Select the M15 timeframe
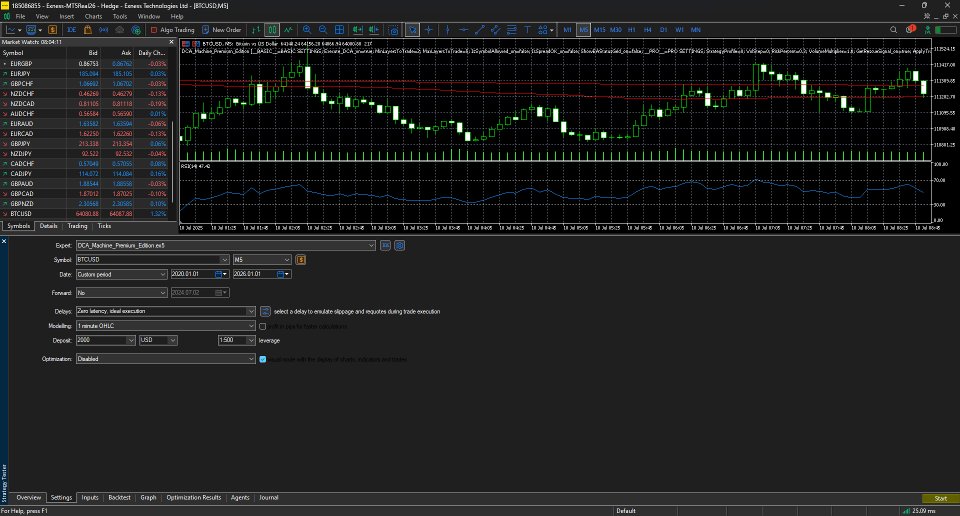 tap(599, 29)
